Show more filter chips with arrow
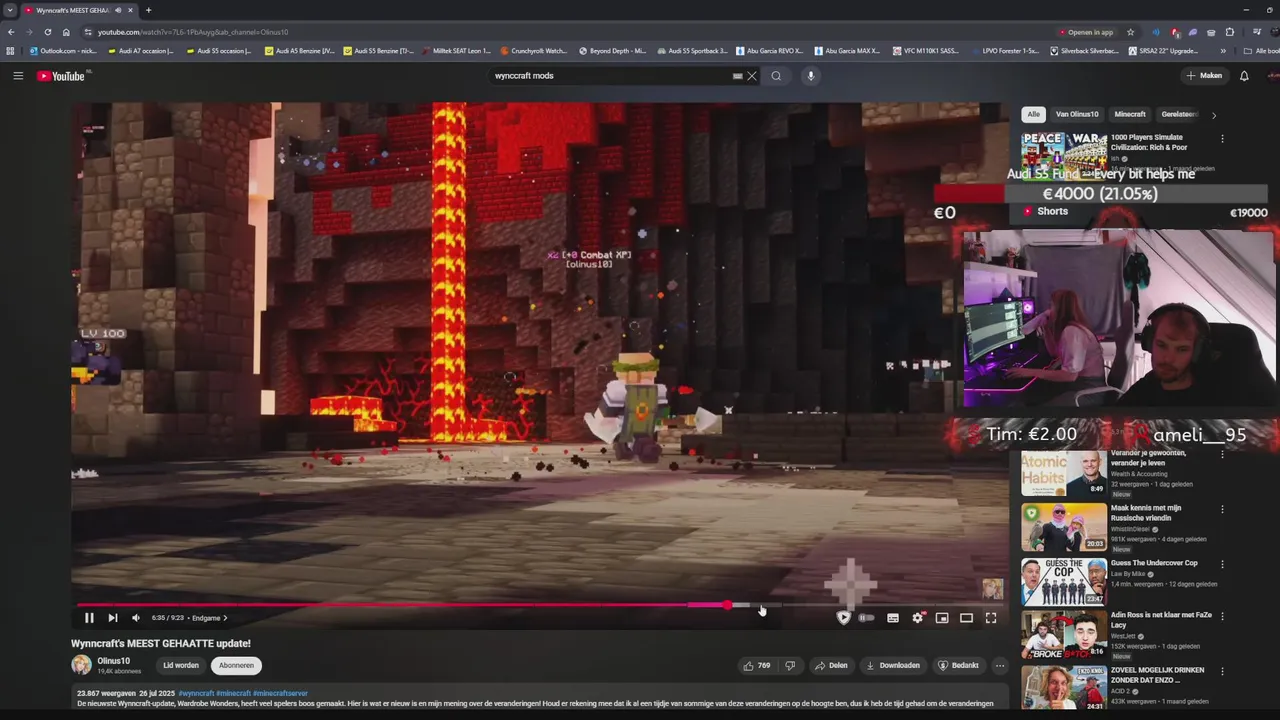Viewport: 1280px width, 720px height. pyautogui.click(x=1214, y=115)
